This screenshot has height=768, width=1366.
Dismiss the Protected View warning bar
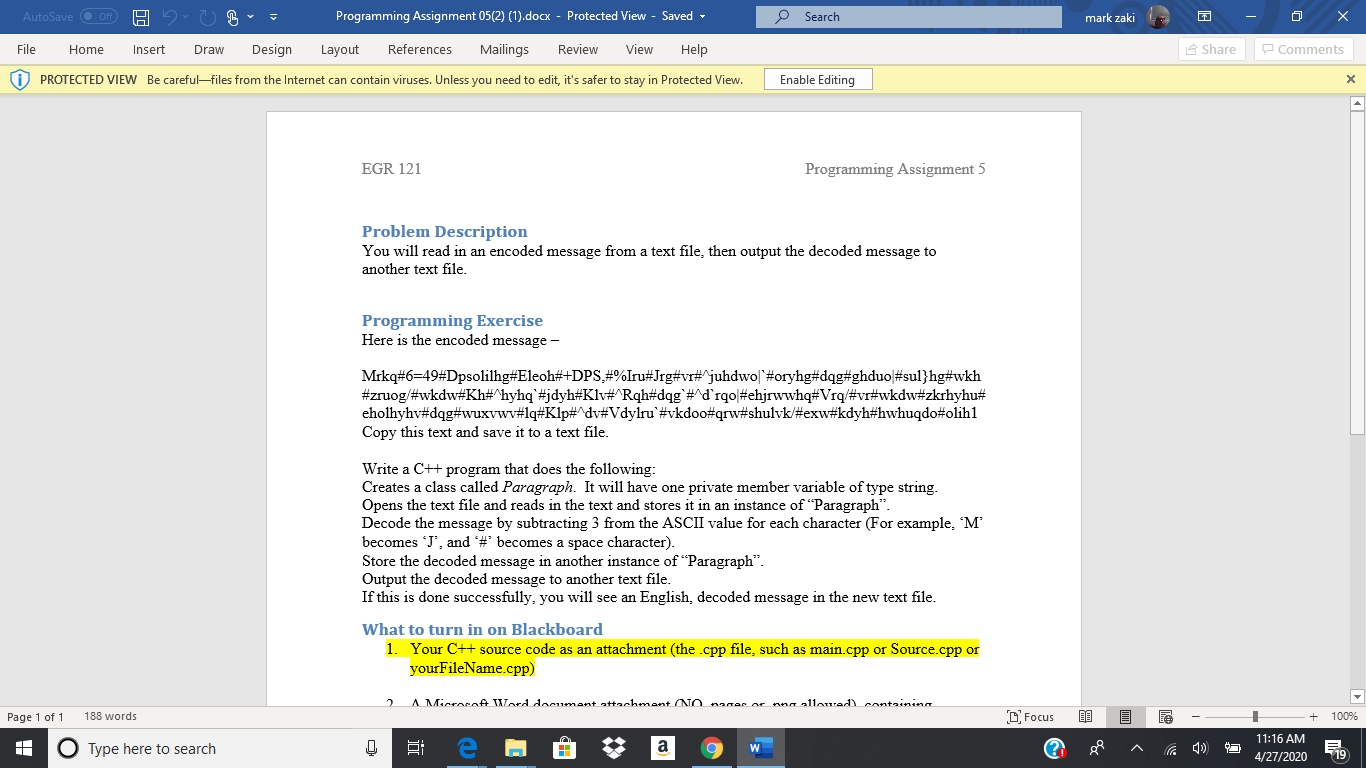(x=1349, y=79)
